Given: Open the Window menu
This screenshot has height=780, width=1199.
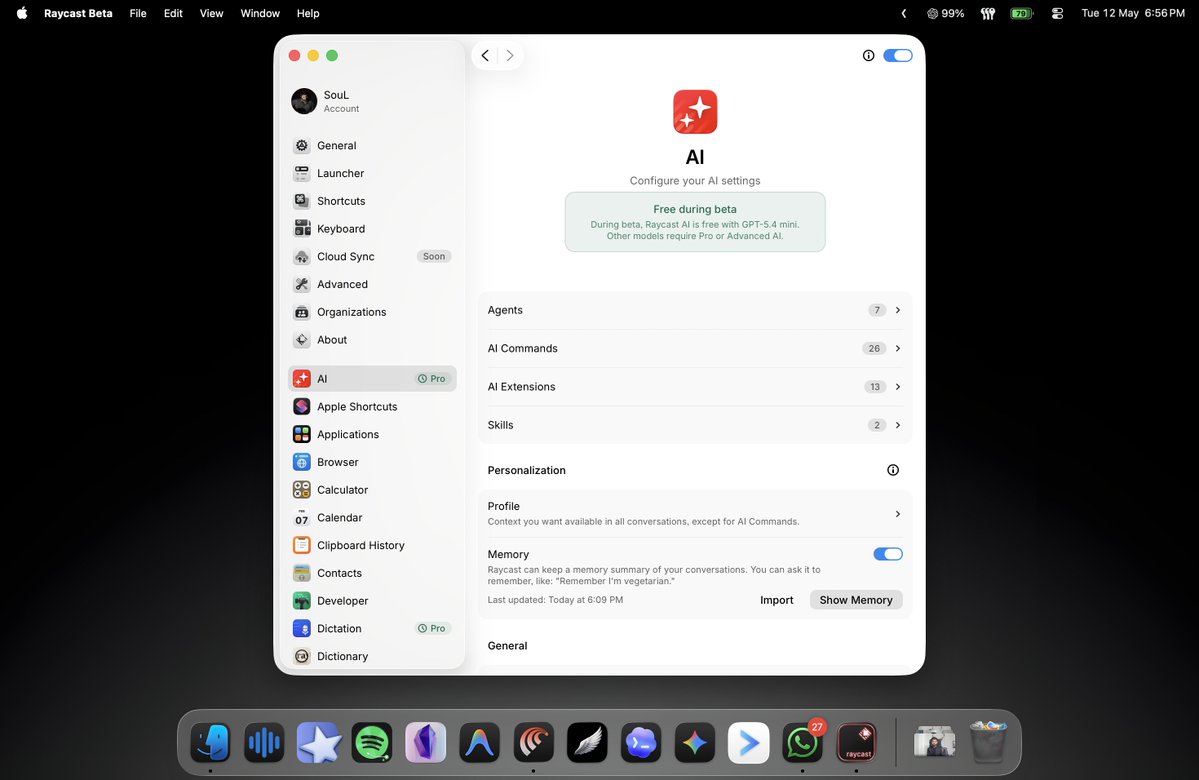Looking at the screenshot, I should click(x=260, y=13).
